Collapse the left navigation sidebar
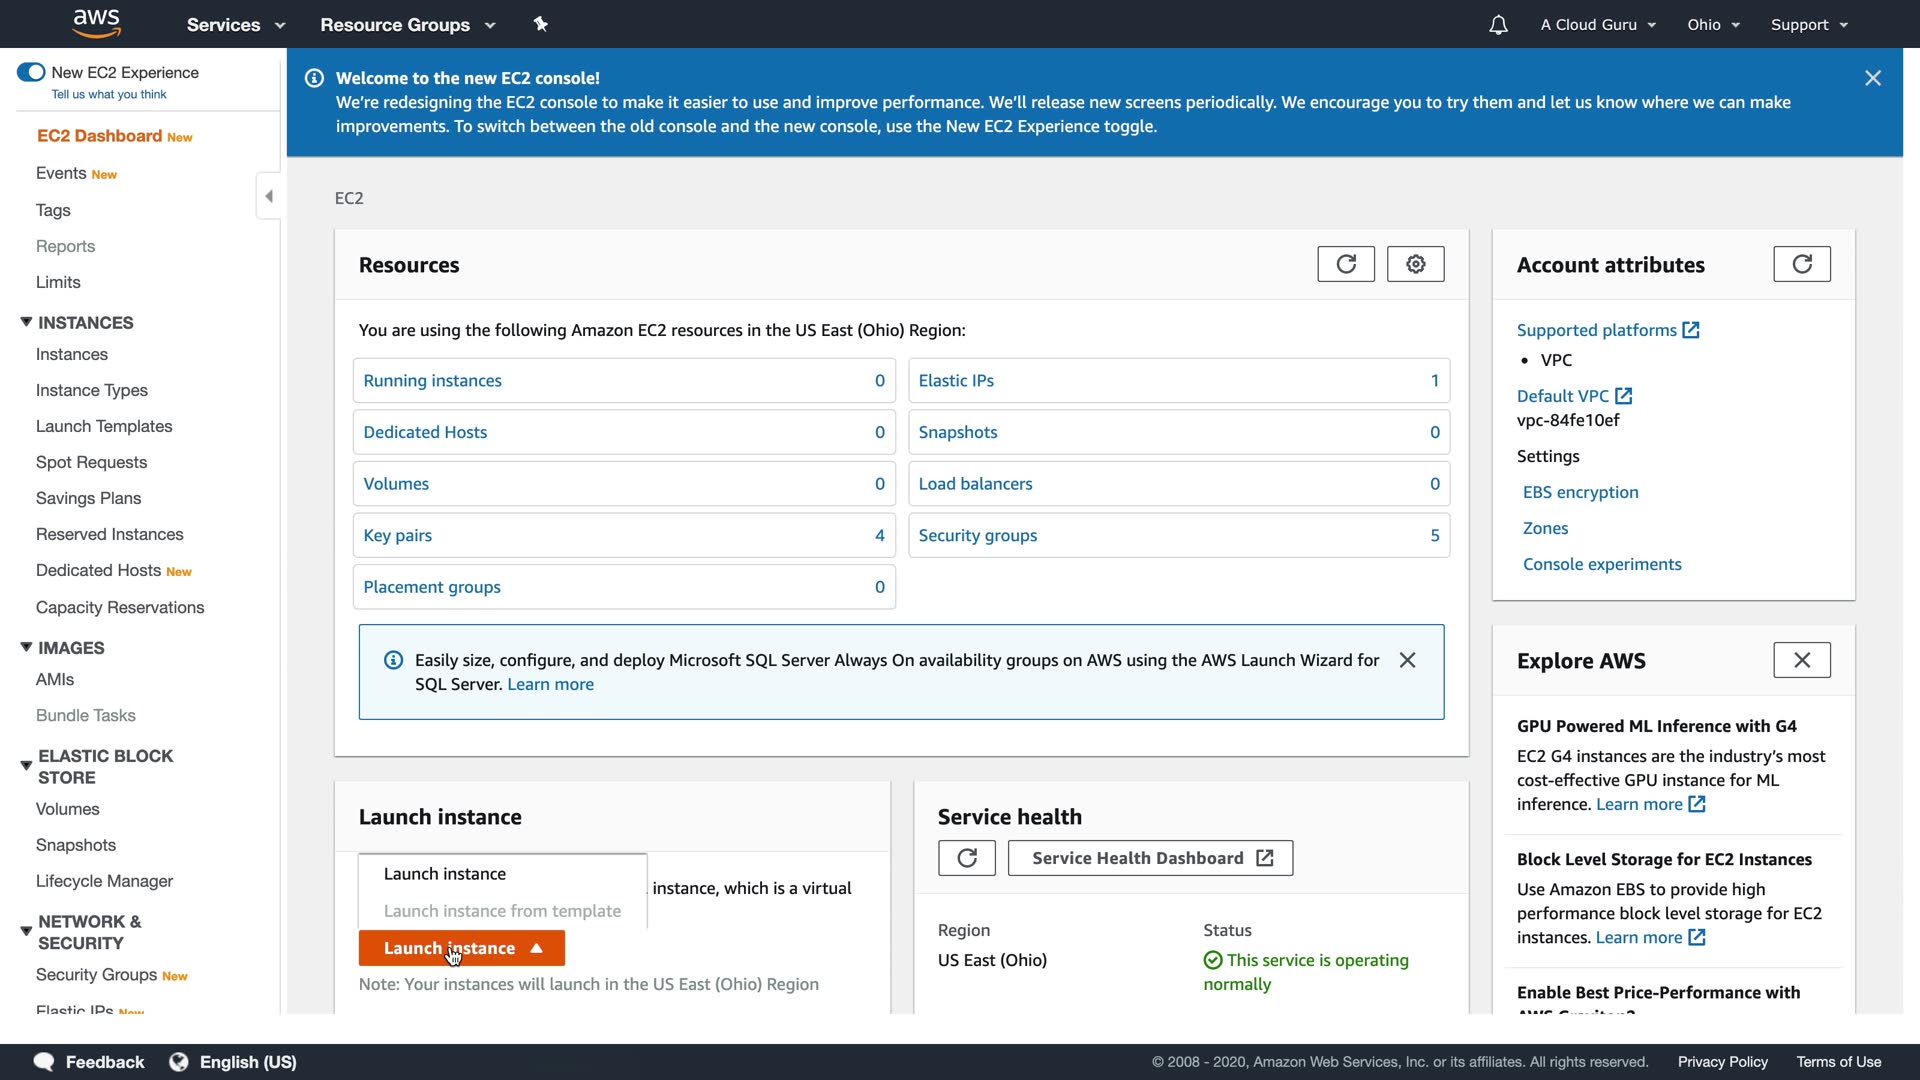This screenshot has height=1080, width=1920. pos(268,196)
